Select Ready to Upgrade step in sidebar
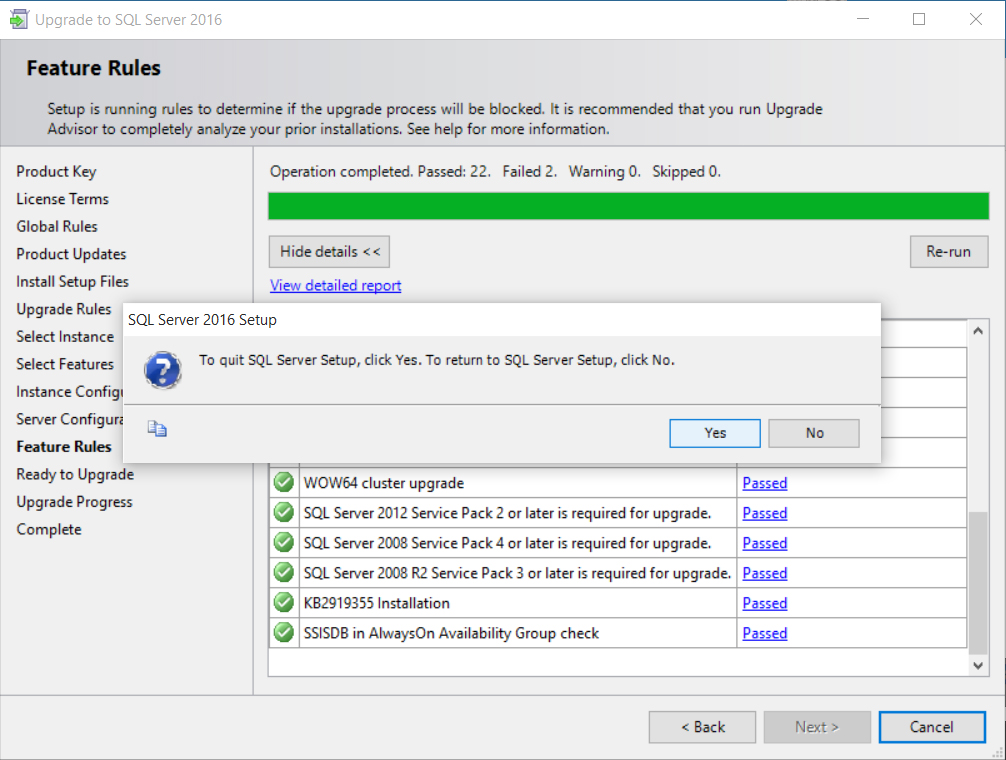The height and width of the screenshot is (760, 1006). pos(75,474)
